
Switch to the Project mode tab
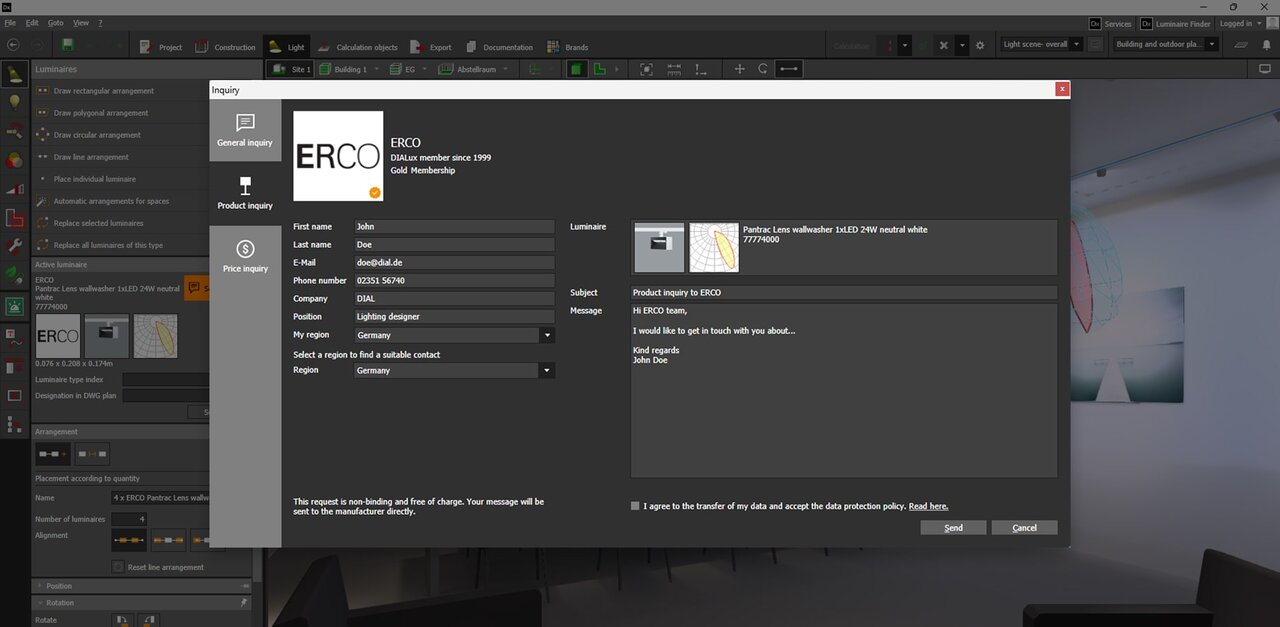tap(161, 47)
